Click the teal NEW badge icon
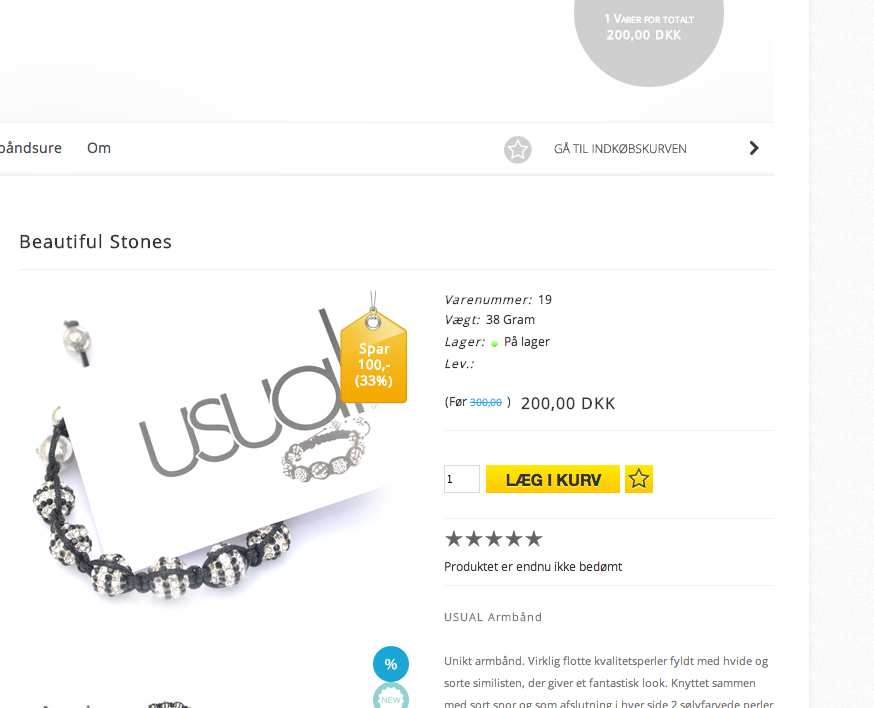This screenshot has width=874, height=708. coord(391,699)
